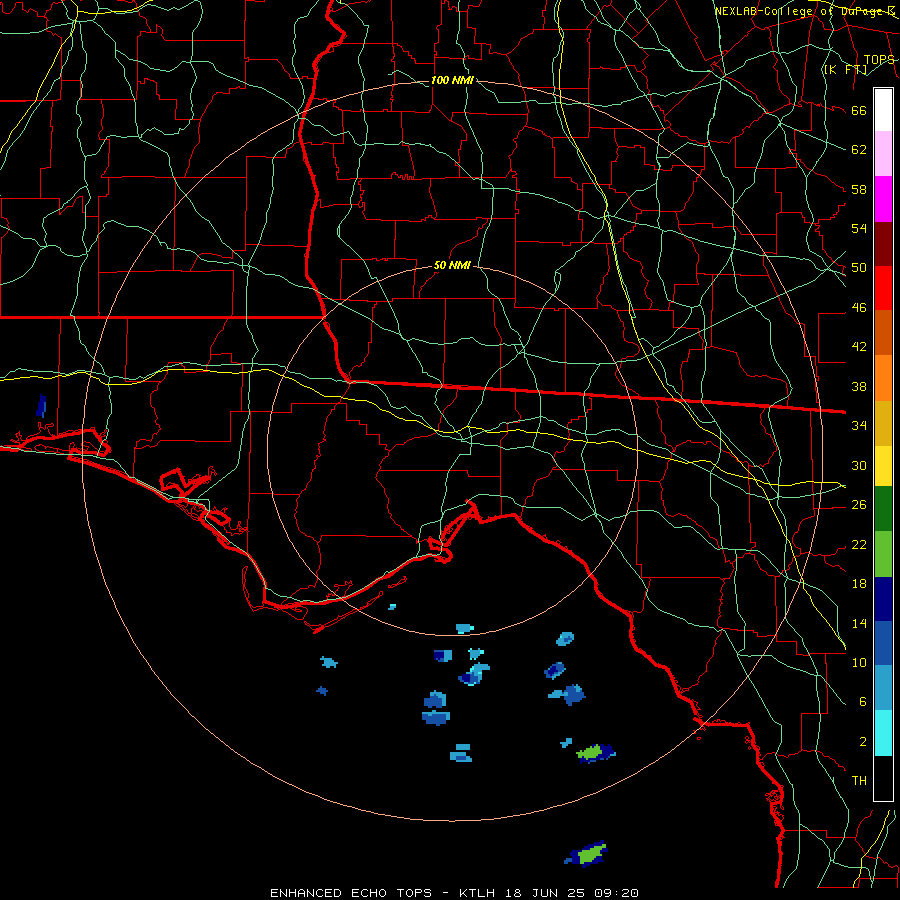Click the 'TH' legend label
The height and width of the screenshot is (900, 900).
[x=859, y=781]
